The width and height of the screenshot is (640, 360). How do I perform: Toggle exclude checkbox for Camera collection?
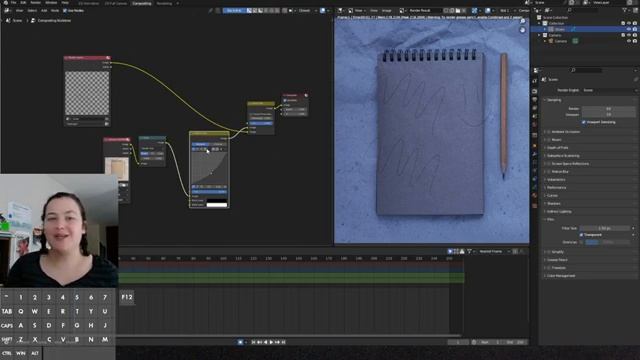coord(623,36)
